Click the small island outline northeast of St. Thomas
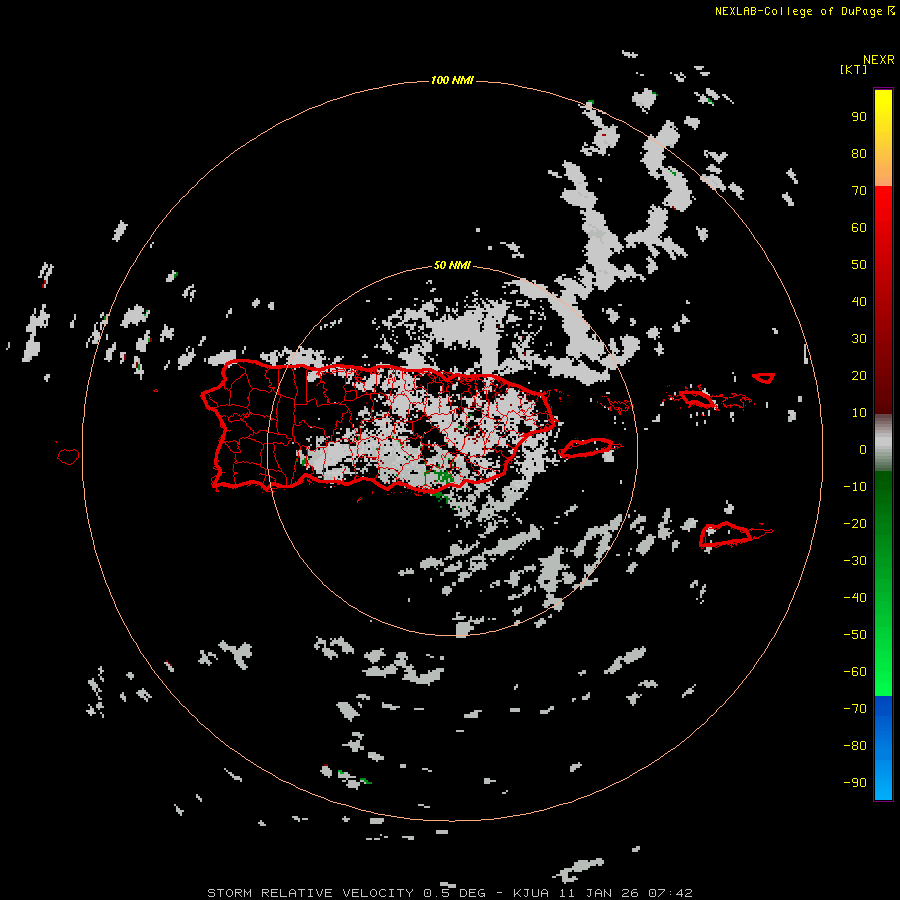 (763, 378)
